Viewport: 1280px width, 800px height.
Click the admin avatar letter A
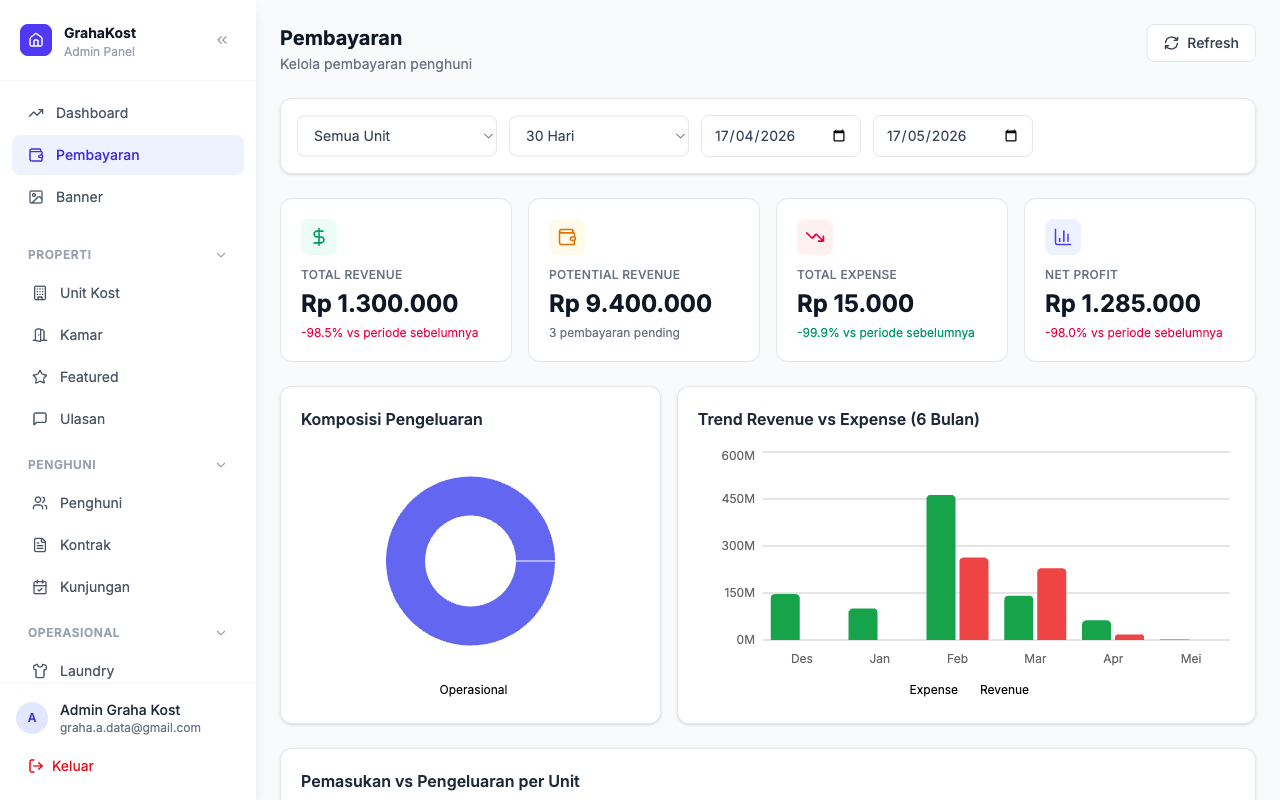(x=32, y=718)
